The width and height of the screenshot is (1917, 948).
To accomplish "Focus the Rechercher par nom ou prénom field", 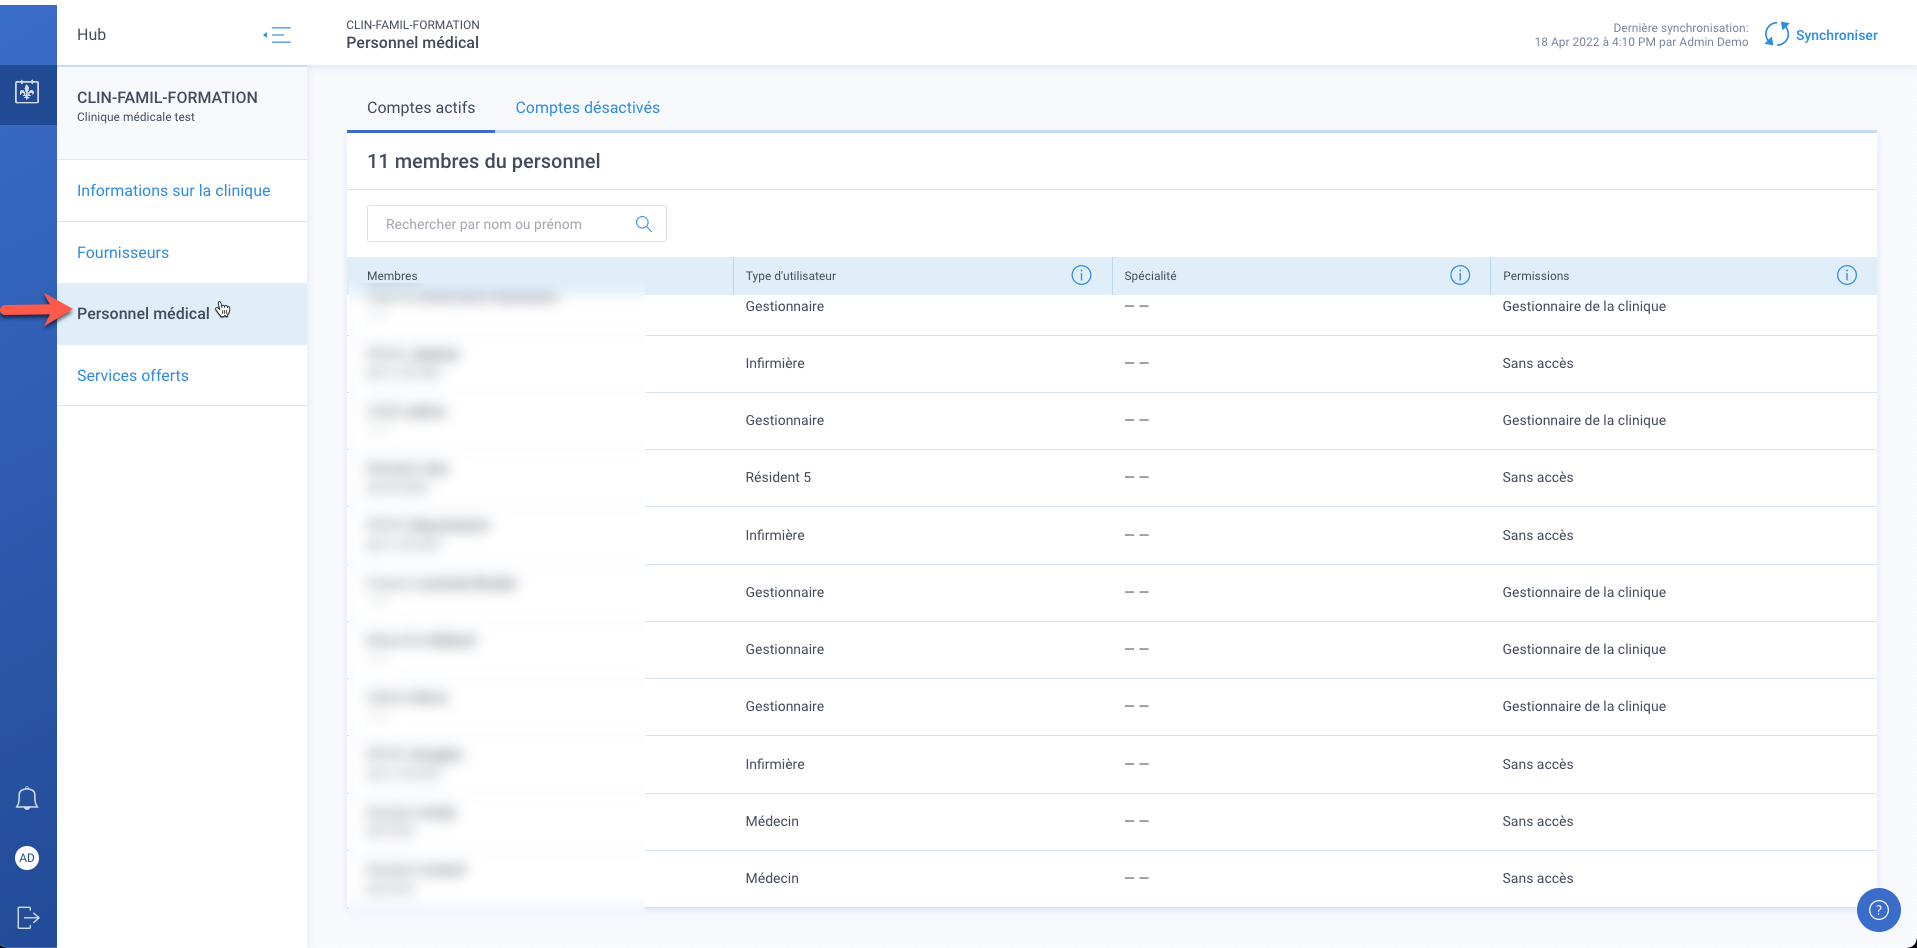I will click(x=517, y=224).
